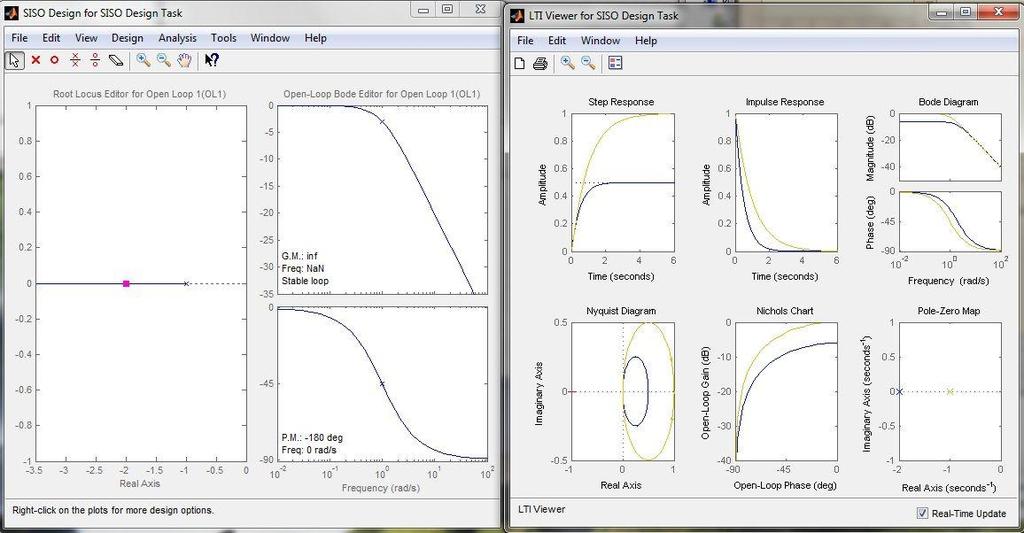The height and width of the screenshot is (533, 1024).
Task: Minimize the SISO Design window
Action: point(424,9)
